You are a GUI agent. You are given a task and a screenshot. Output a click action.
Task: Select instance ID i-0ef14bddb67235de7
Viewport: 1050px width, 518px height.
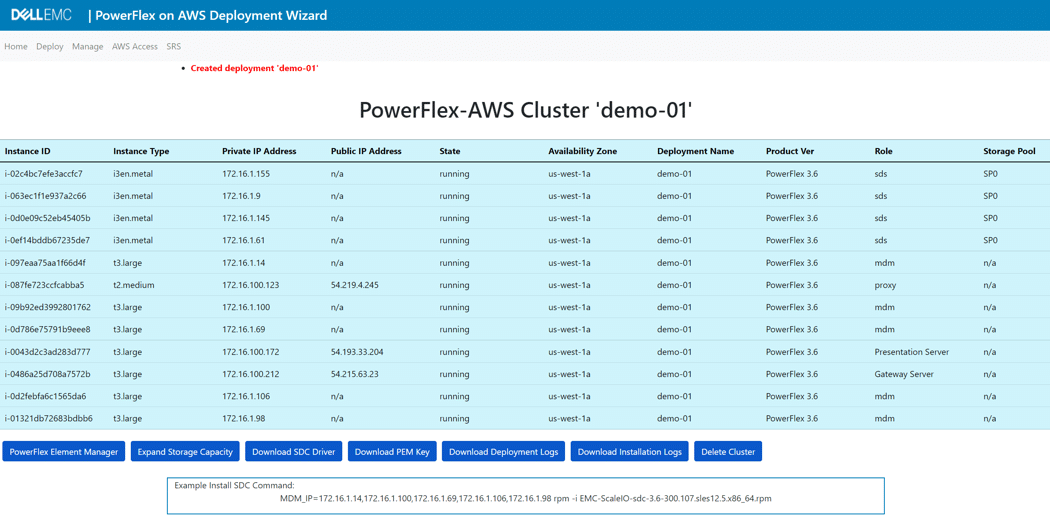[47, 240]
